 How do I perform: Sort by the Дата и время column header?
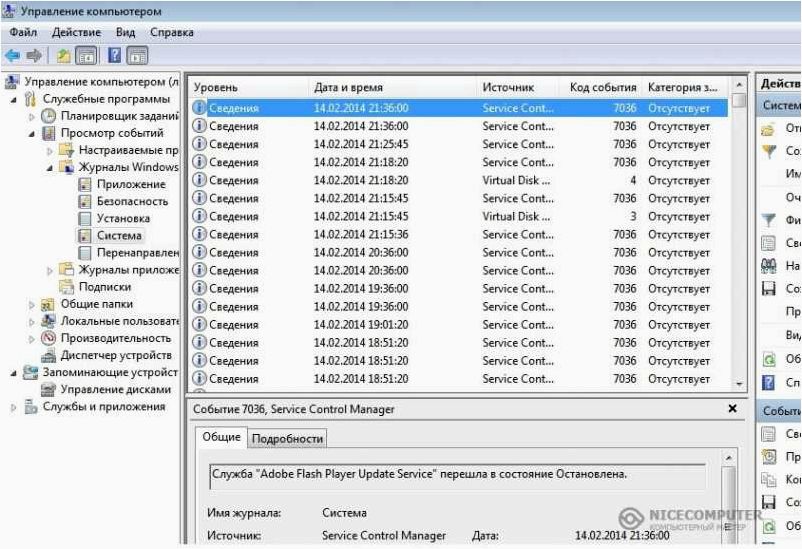pos(348,87)
